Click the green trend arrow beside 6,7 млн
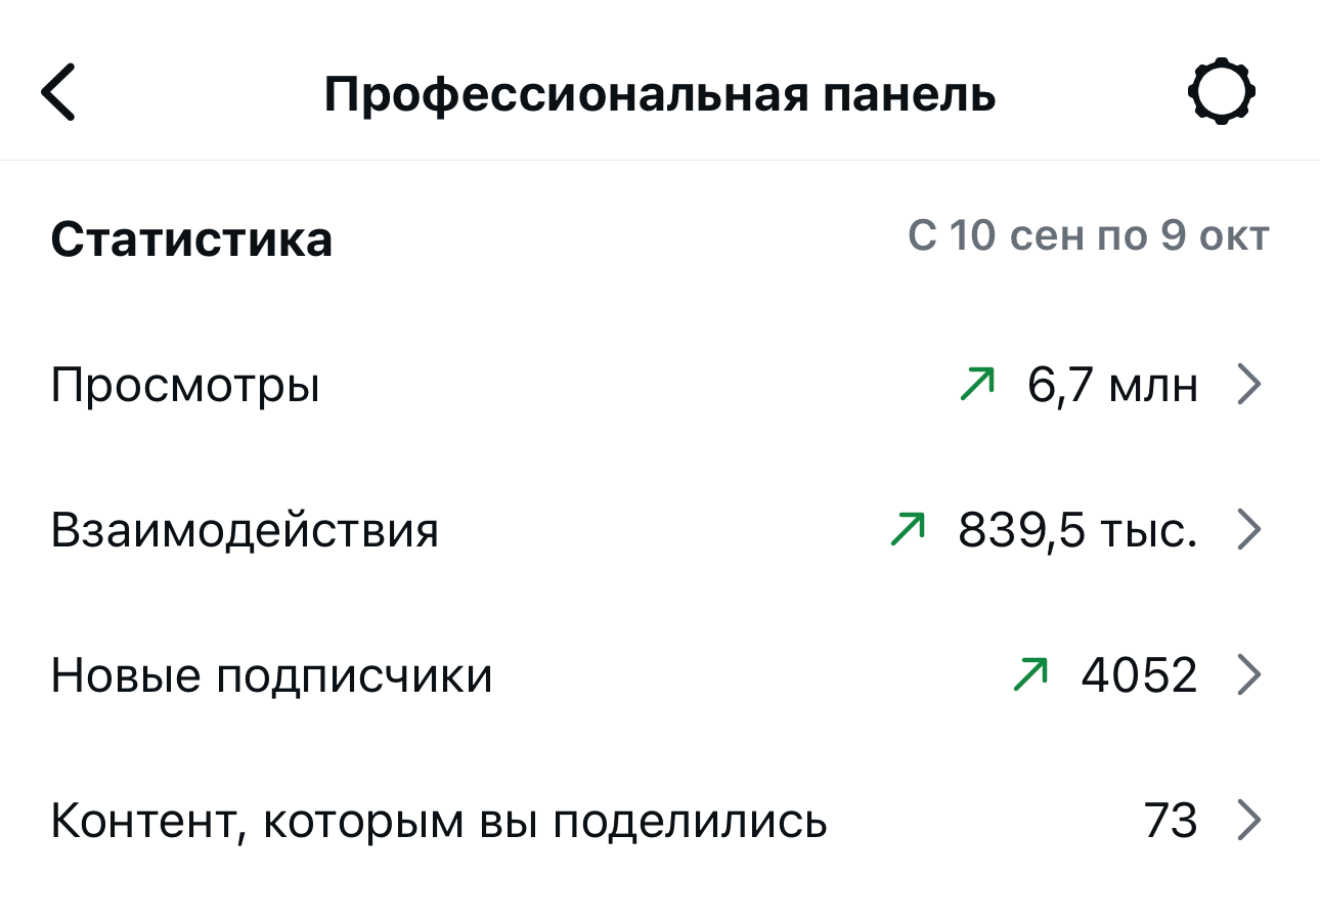This screenshot has height=914, width=1320. coord(977,384)
